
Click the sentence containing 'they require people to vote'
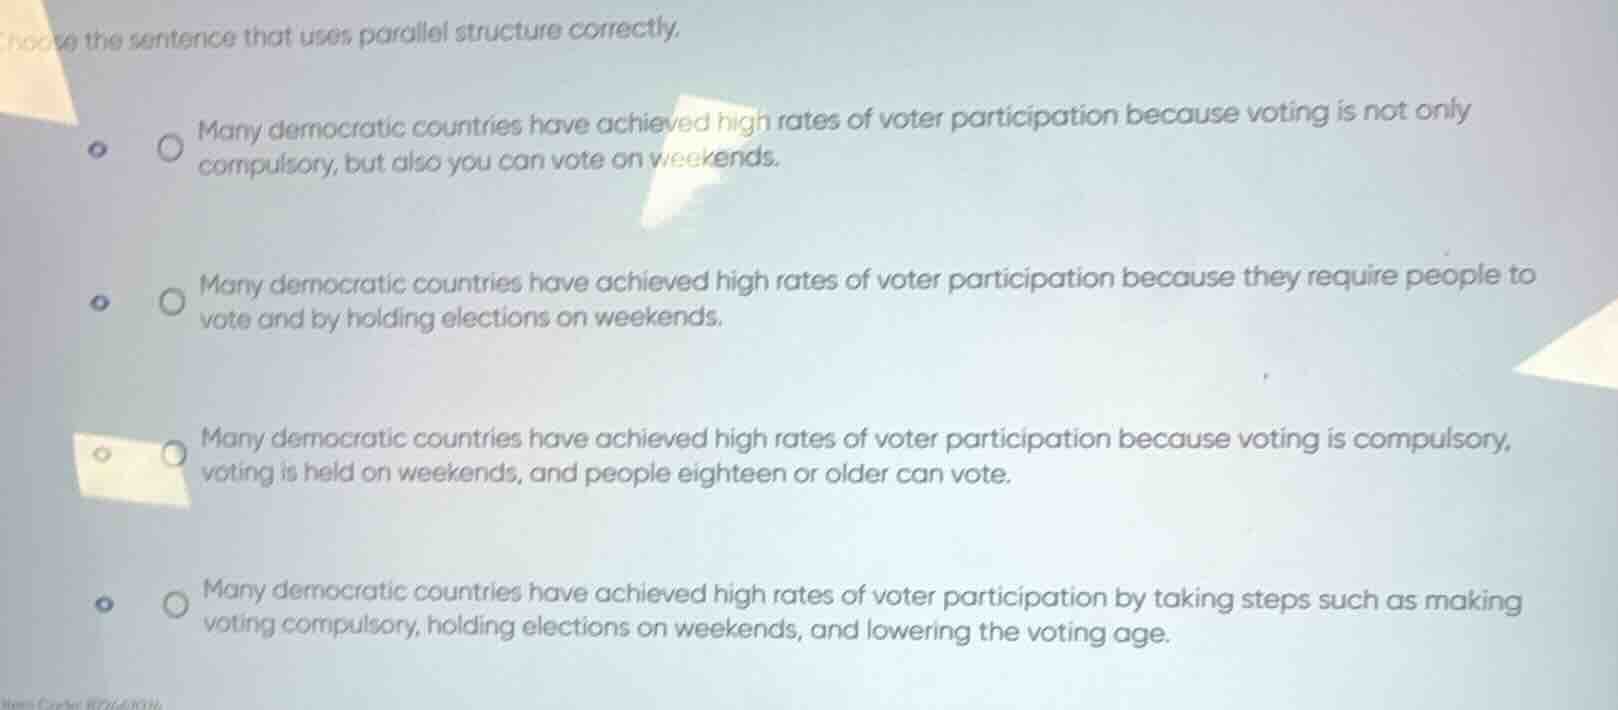tap(868, 298)
